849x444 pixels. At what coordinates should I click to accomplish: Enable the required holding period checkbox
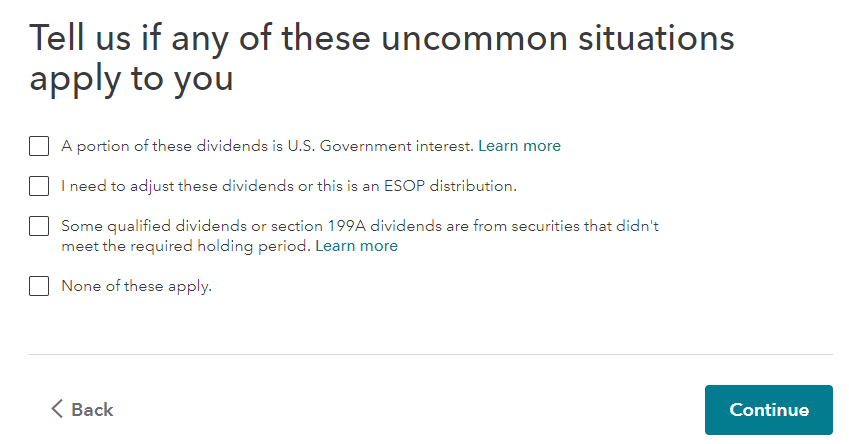point(39,226)
